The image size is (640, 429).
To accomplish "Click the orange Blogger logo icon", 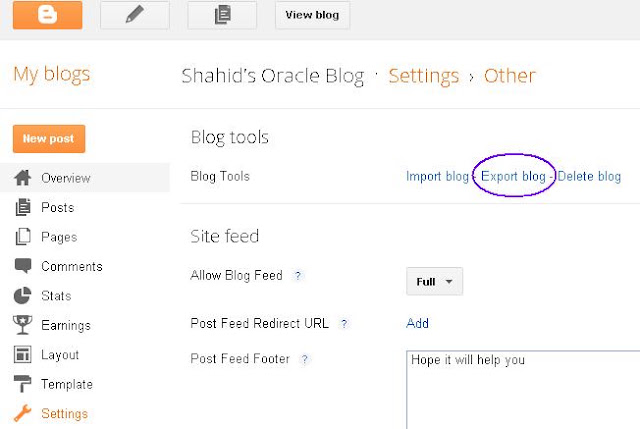I will (x=47, y=15).
